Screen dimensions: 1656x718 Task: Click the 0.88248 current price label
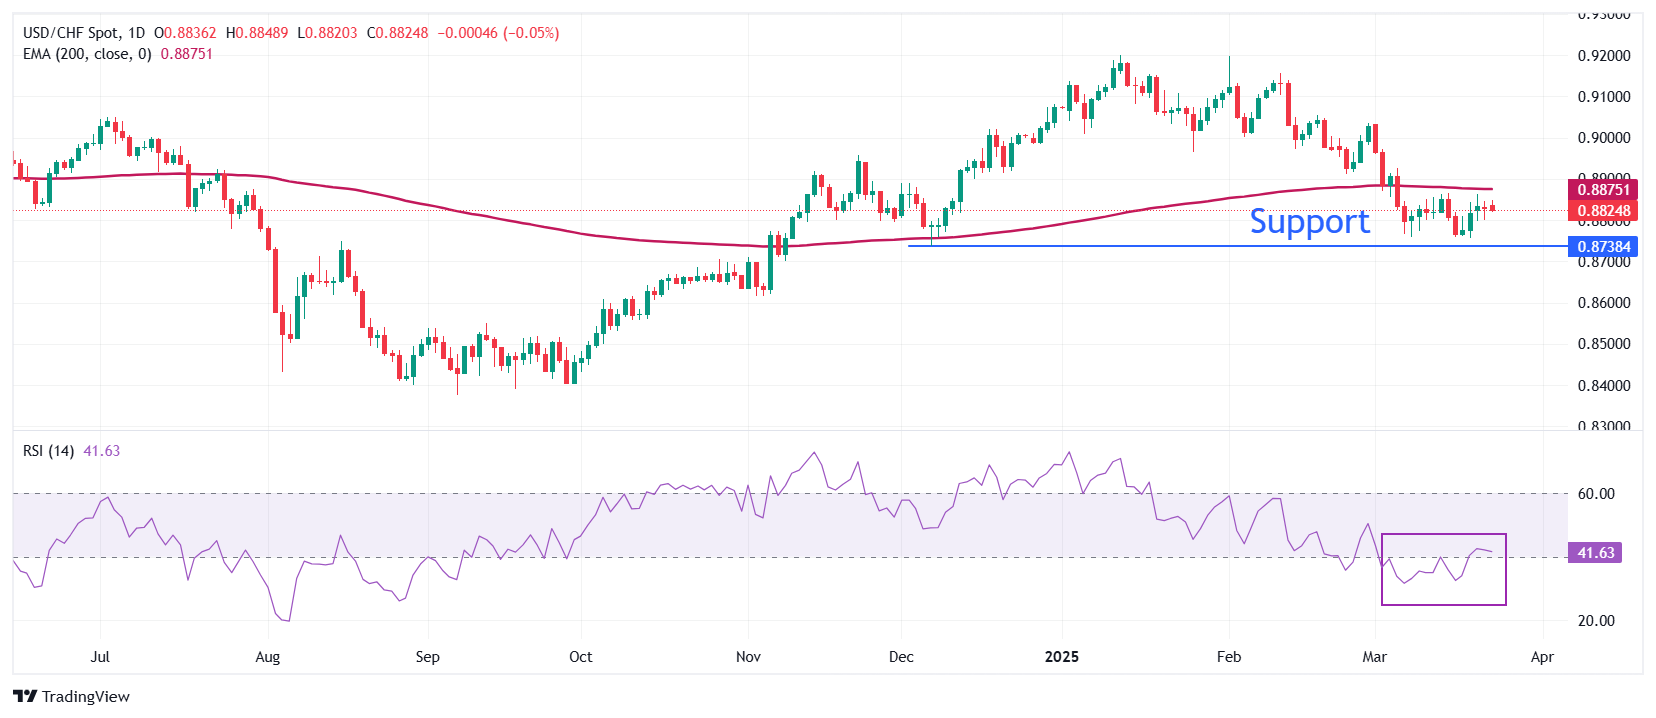pos(1603,211)
